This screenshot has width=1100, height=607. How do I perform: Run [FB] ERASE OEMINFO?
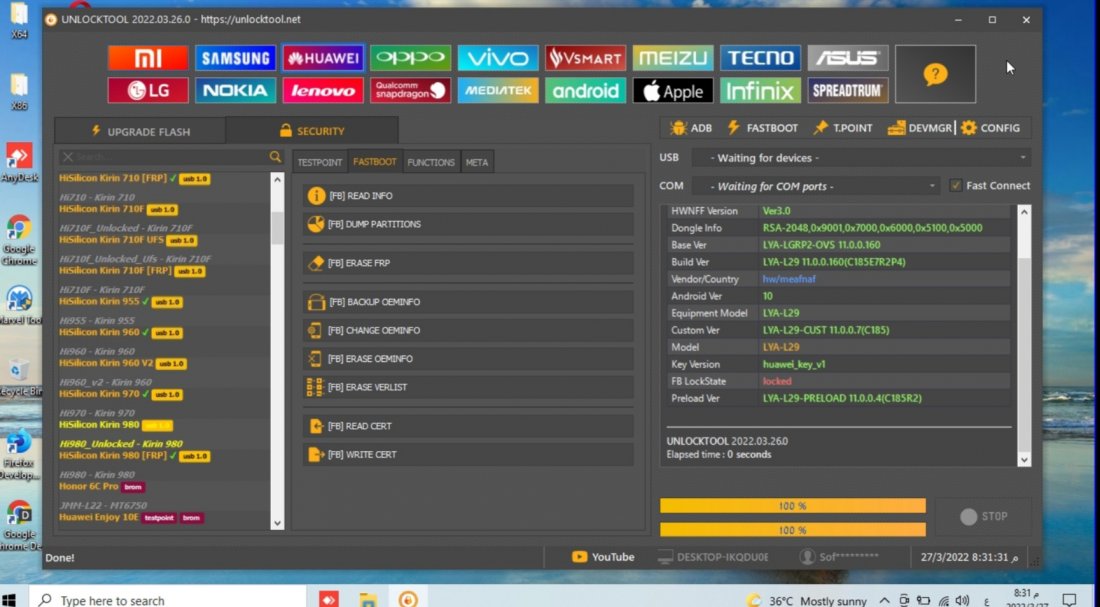pyautogui.click(x=468, y=359)
